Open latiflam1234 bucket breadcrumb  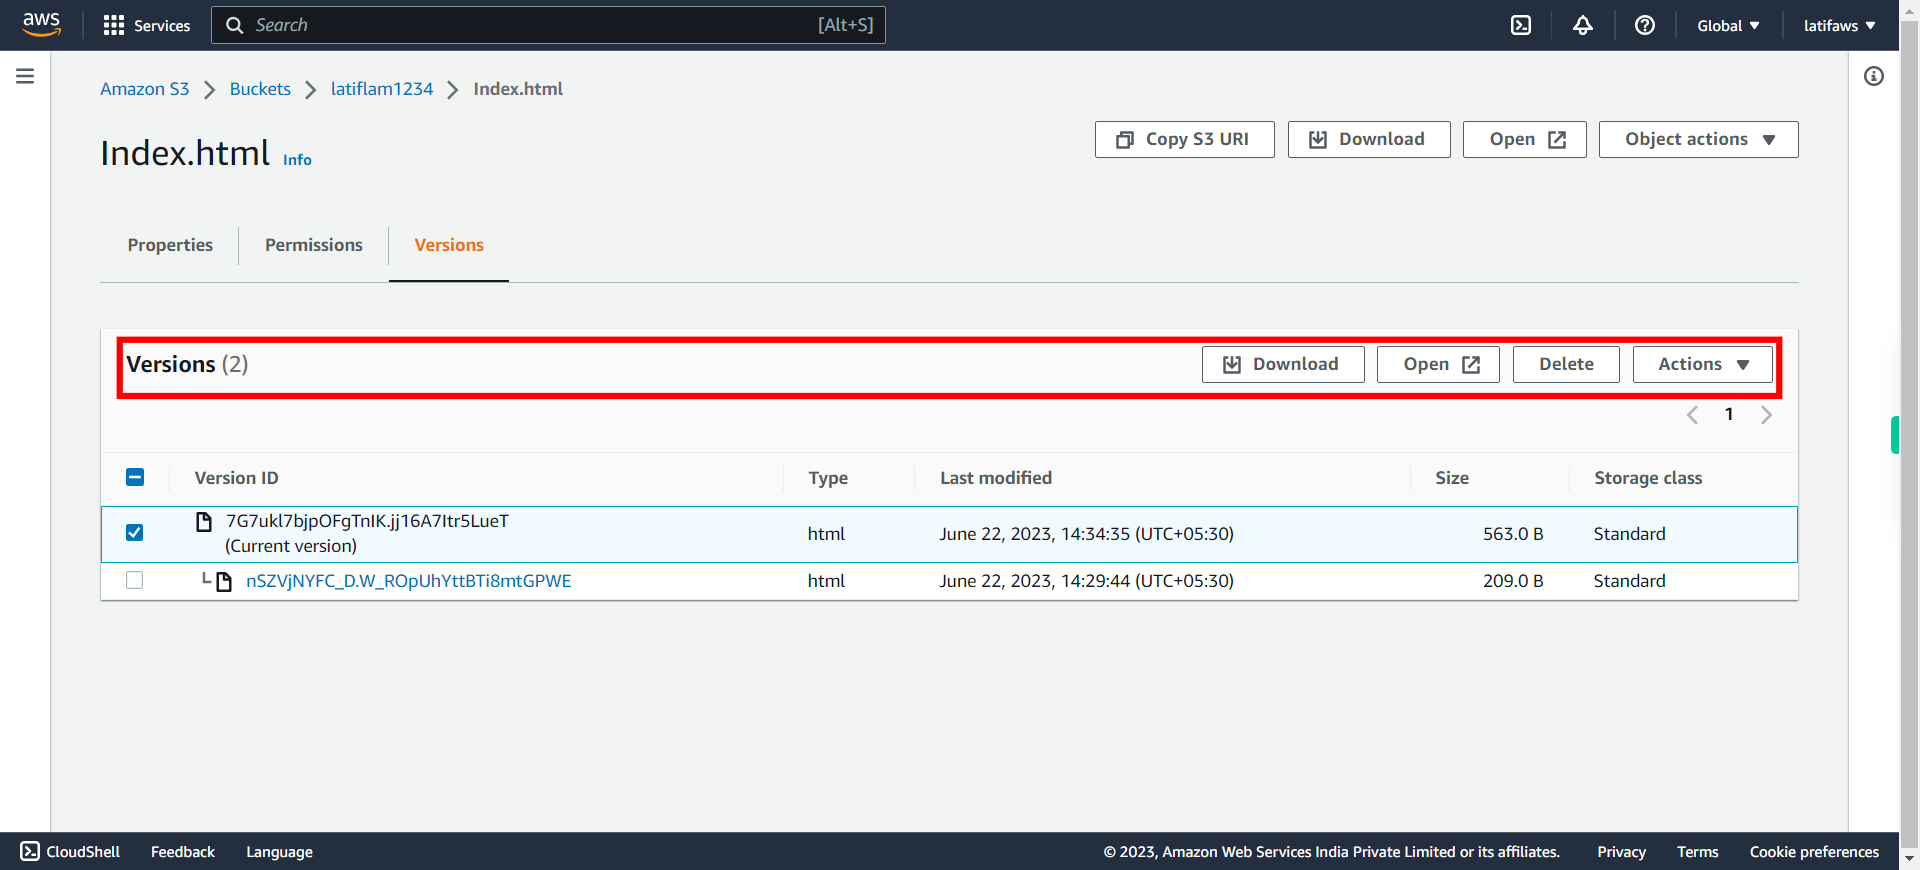(382, 89)
